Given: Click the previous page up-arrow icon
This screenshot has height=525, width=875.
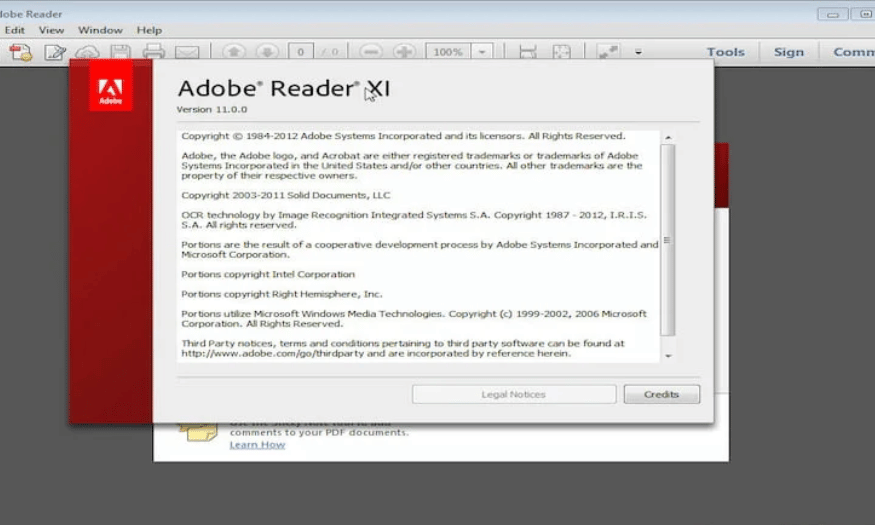Looking at the screenshot, I should [234, 52].
